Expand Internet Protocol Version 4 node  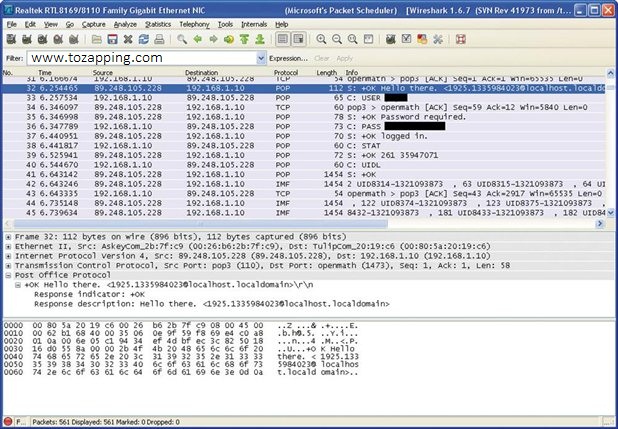click(x=8, y=256)
